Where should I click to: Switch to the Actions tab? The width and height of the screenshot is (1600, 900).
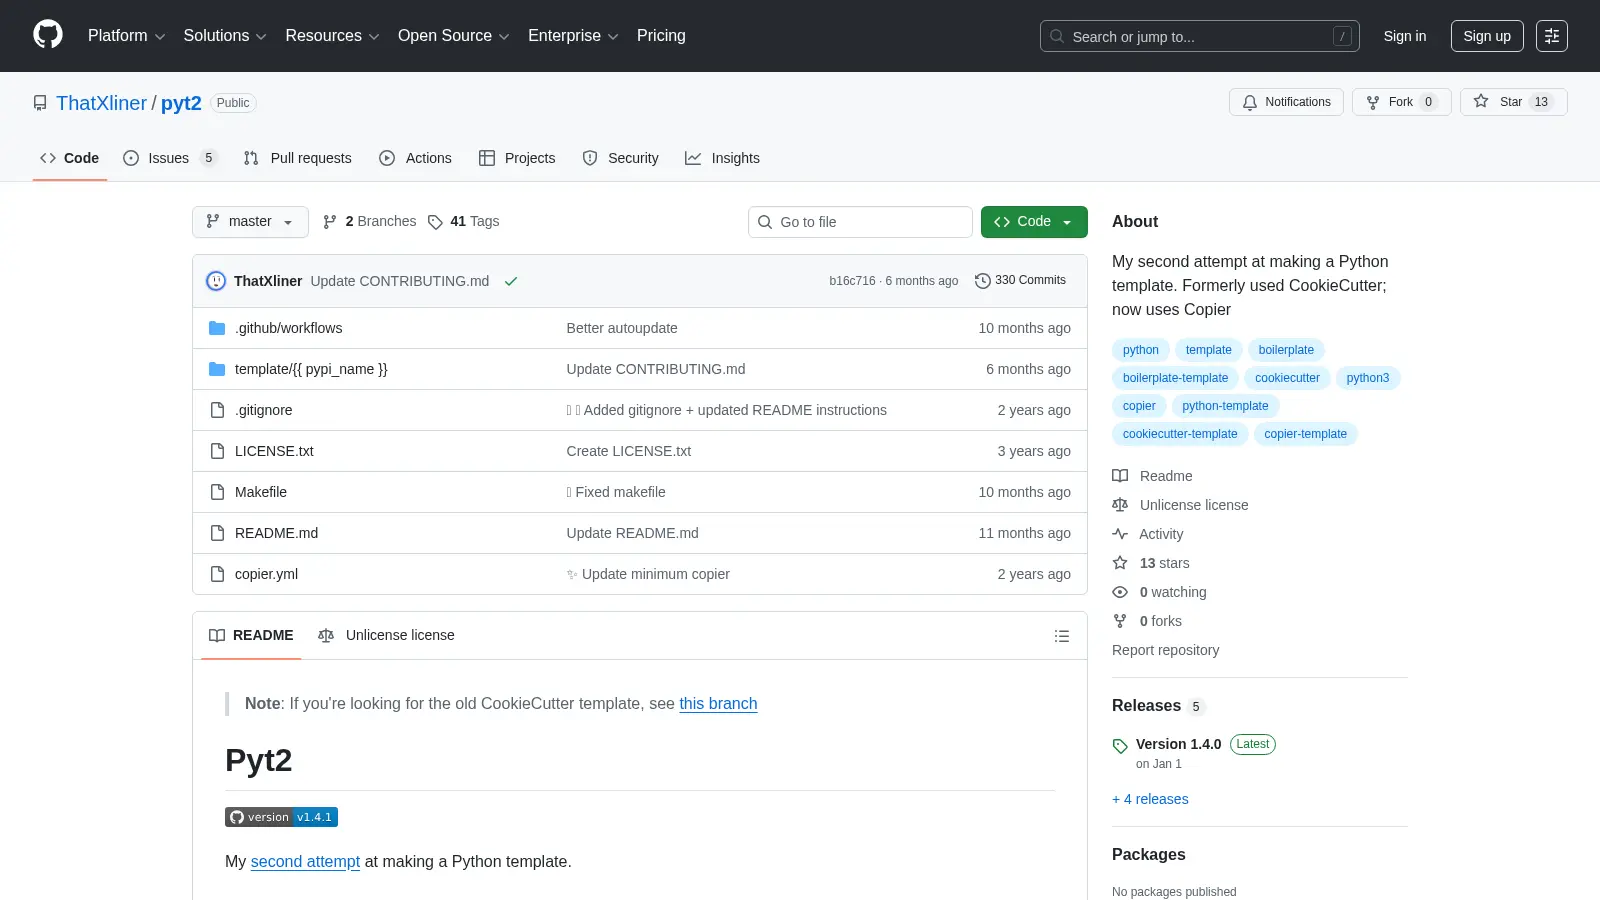click(416, 158)
